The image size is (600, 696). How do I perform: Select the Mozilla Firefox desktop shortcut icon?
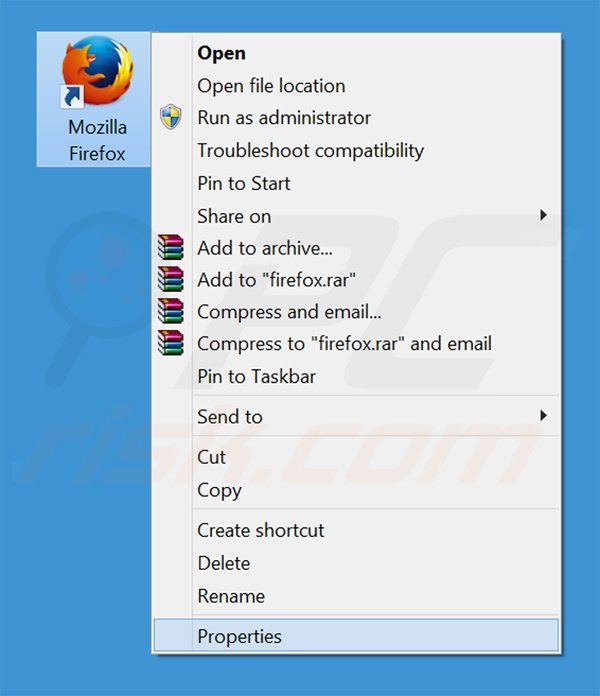pyautogui.click(x=95, y=72)
